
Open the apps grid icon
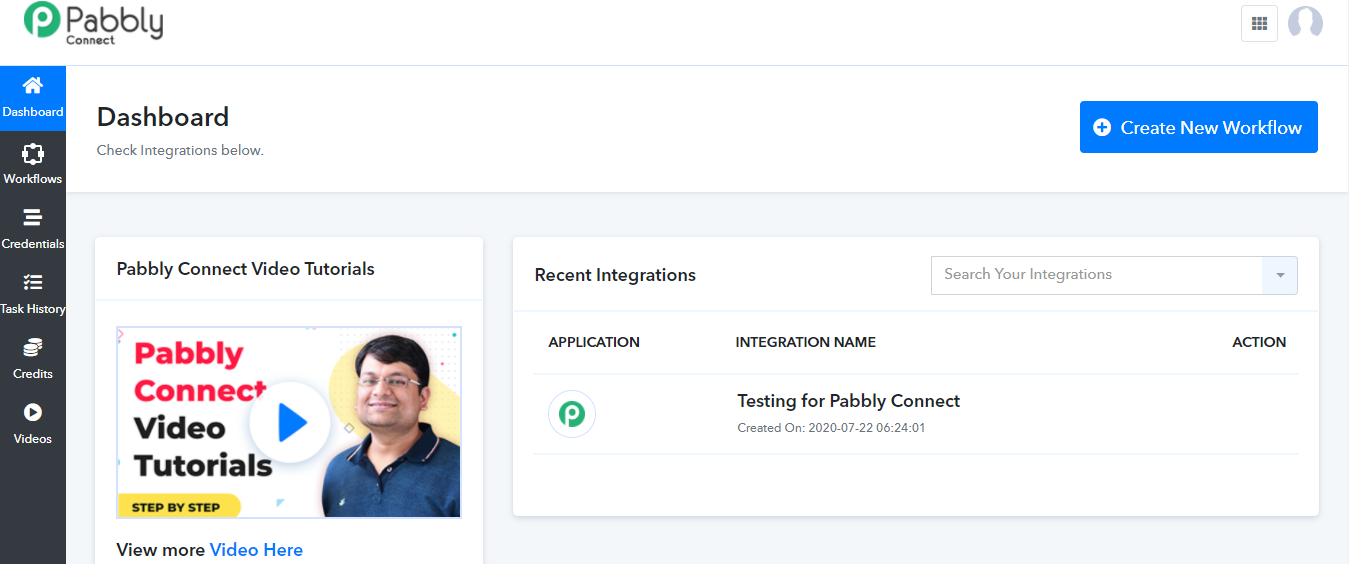coord(1259,23)
